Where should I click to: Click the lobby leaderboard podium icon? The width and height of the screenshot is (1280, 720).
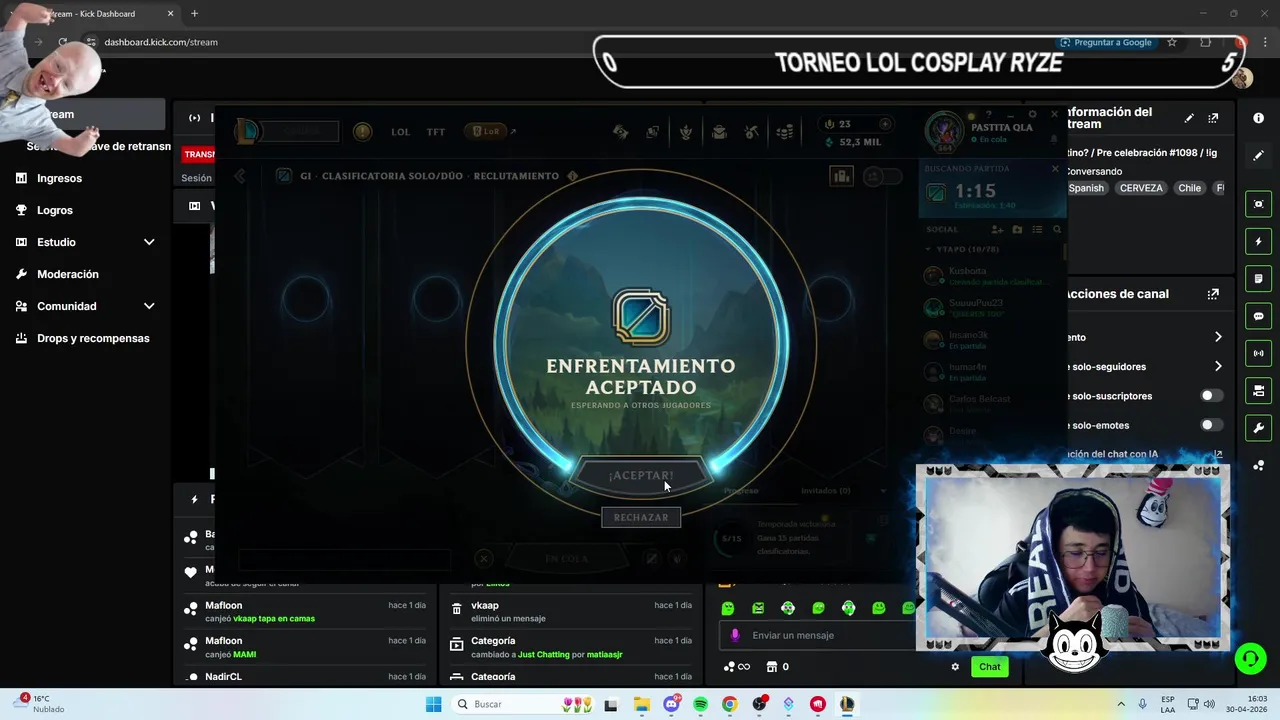841,176
